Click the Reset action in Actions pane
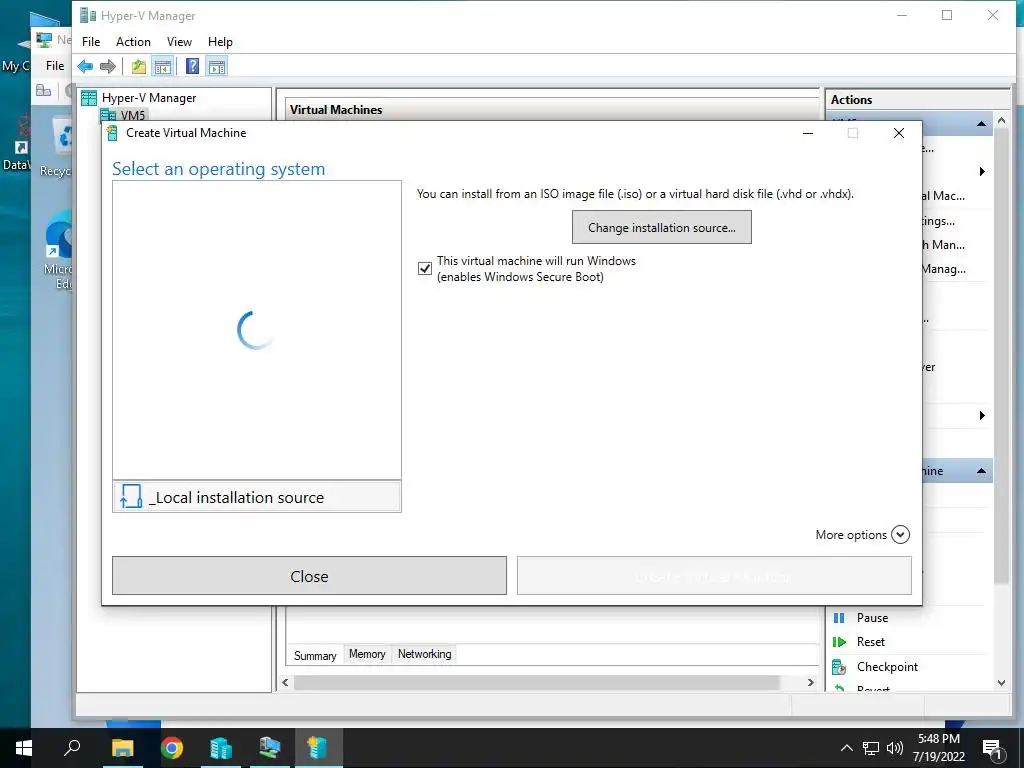 pyautogui.click(x=871, y=642)
